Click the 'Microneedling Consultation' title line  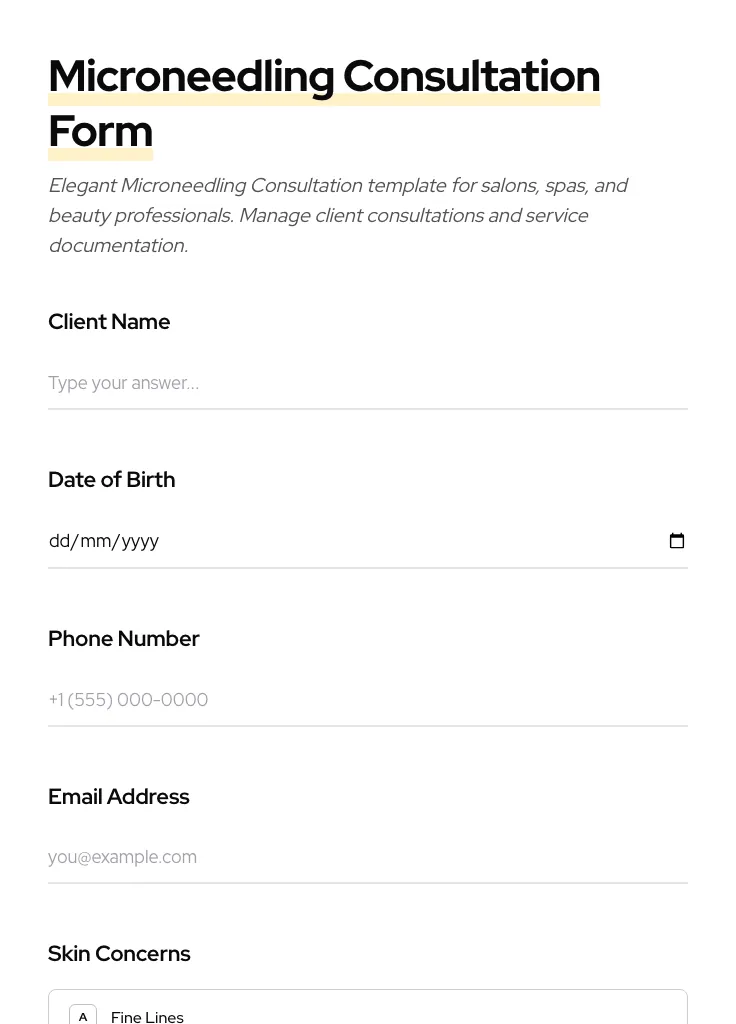[x=324, y=77]
